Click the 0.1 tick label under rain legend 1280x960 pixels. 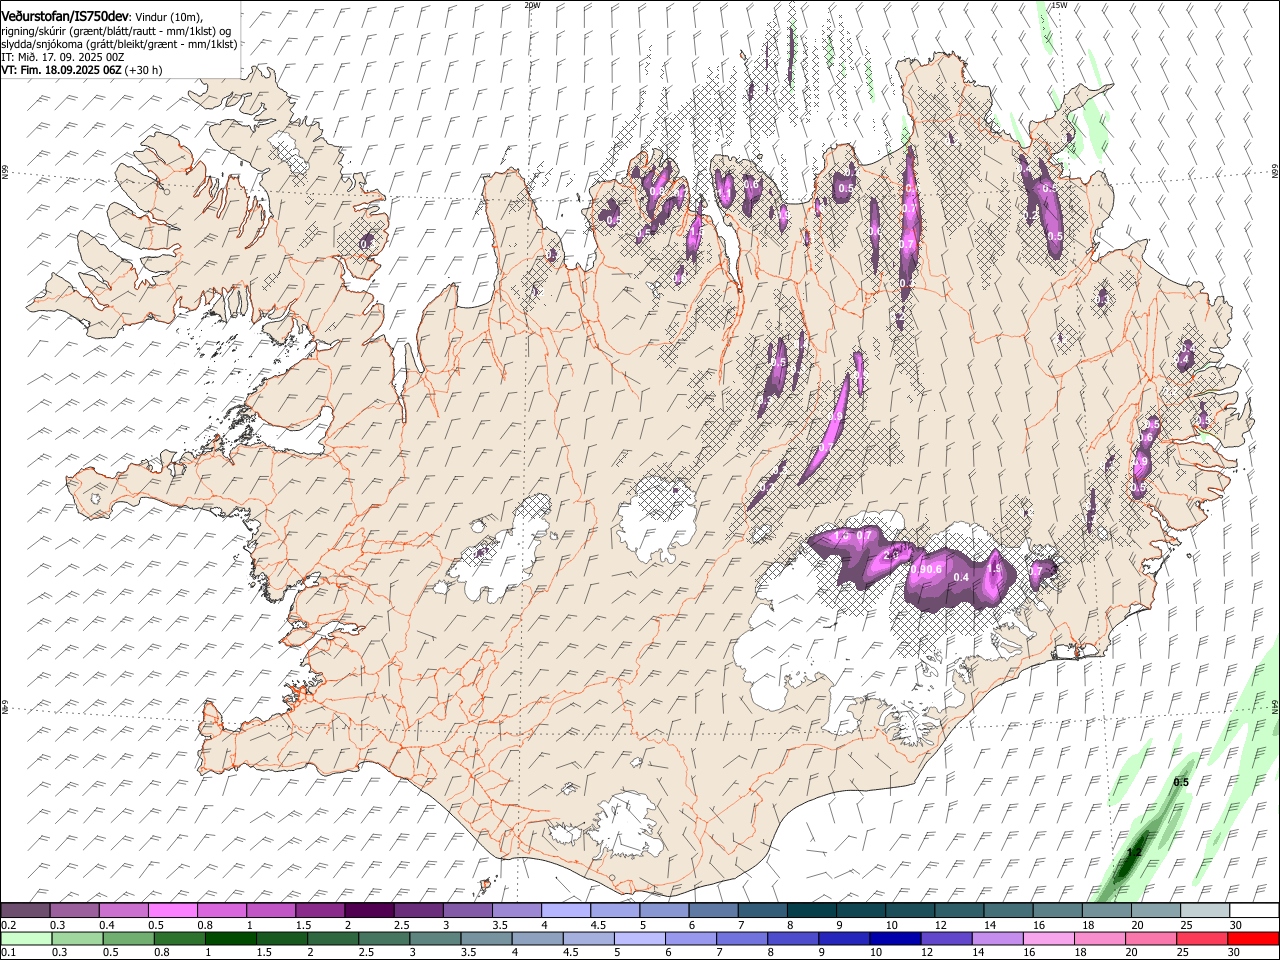click(8, 952)
